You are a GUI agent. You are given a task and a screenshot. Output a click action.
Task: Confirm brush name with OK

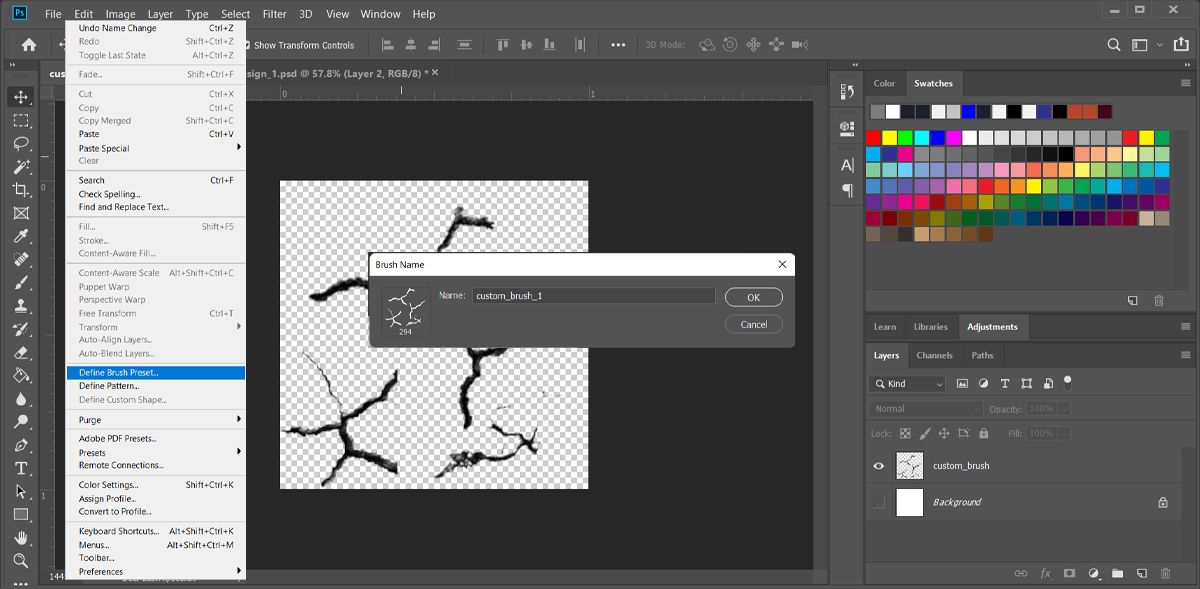[753, 297]
